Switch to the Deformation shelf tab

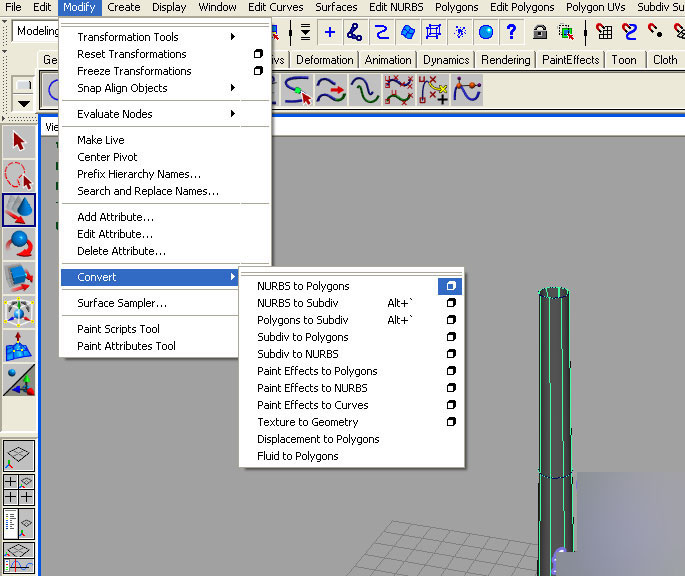tap(325, 60)
